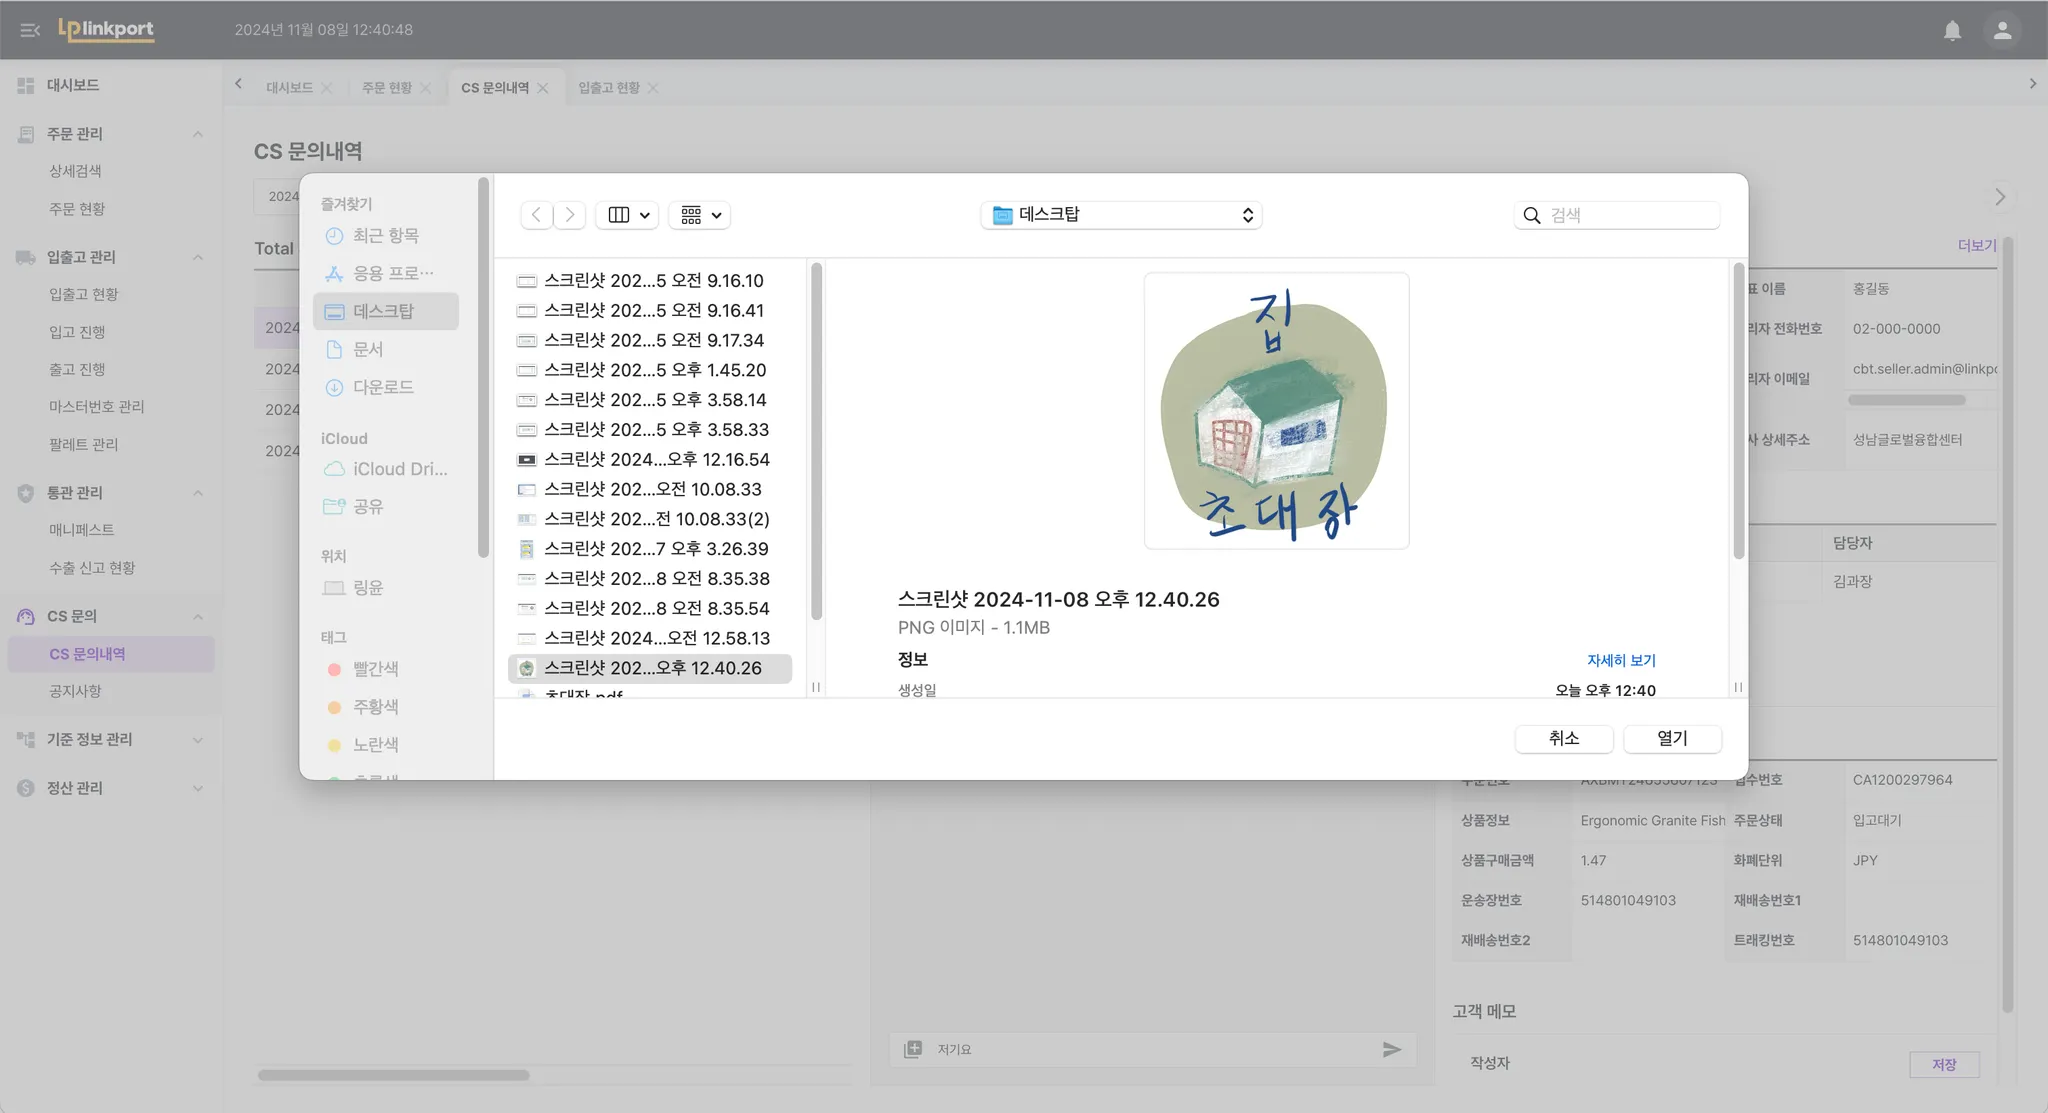2048x1113 pixels.
Task: Open the grouping options dropdown
Action: pos(700,215)
